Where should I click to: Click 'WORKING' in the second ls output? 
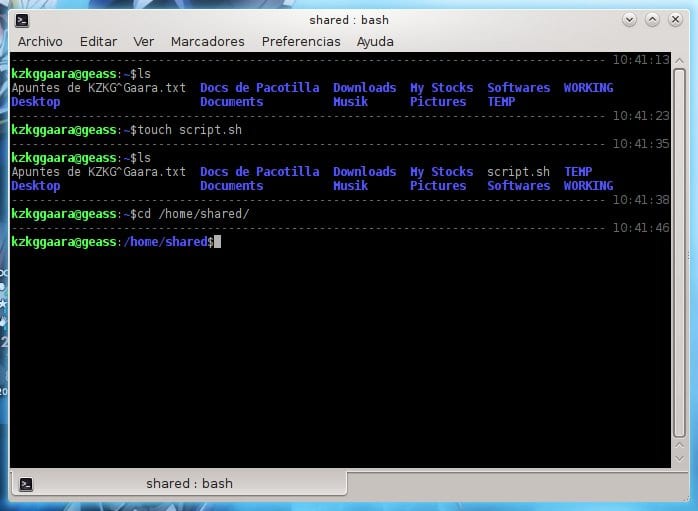point(588,186)
